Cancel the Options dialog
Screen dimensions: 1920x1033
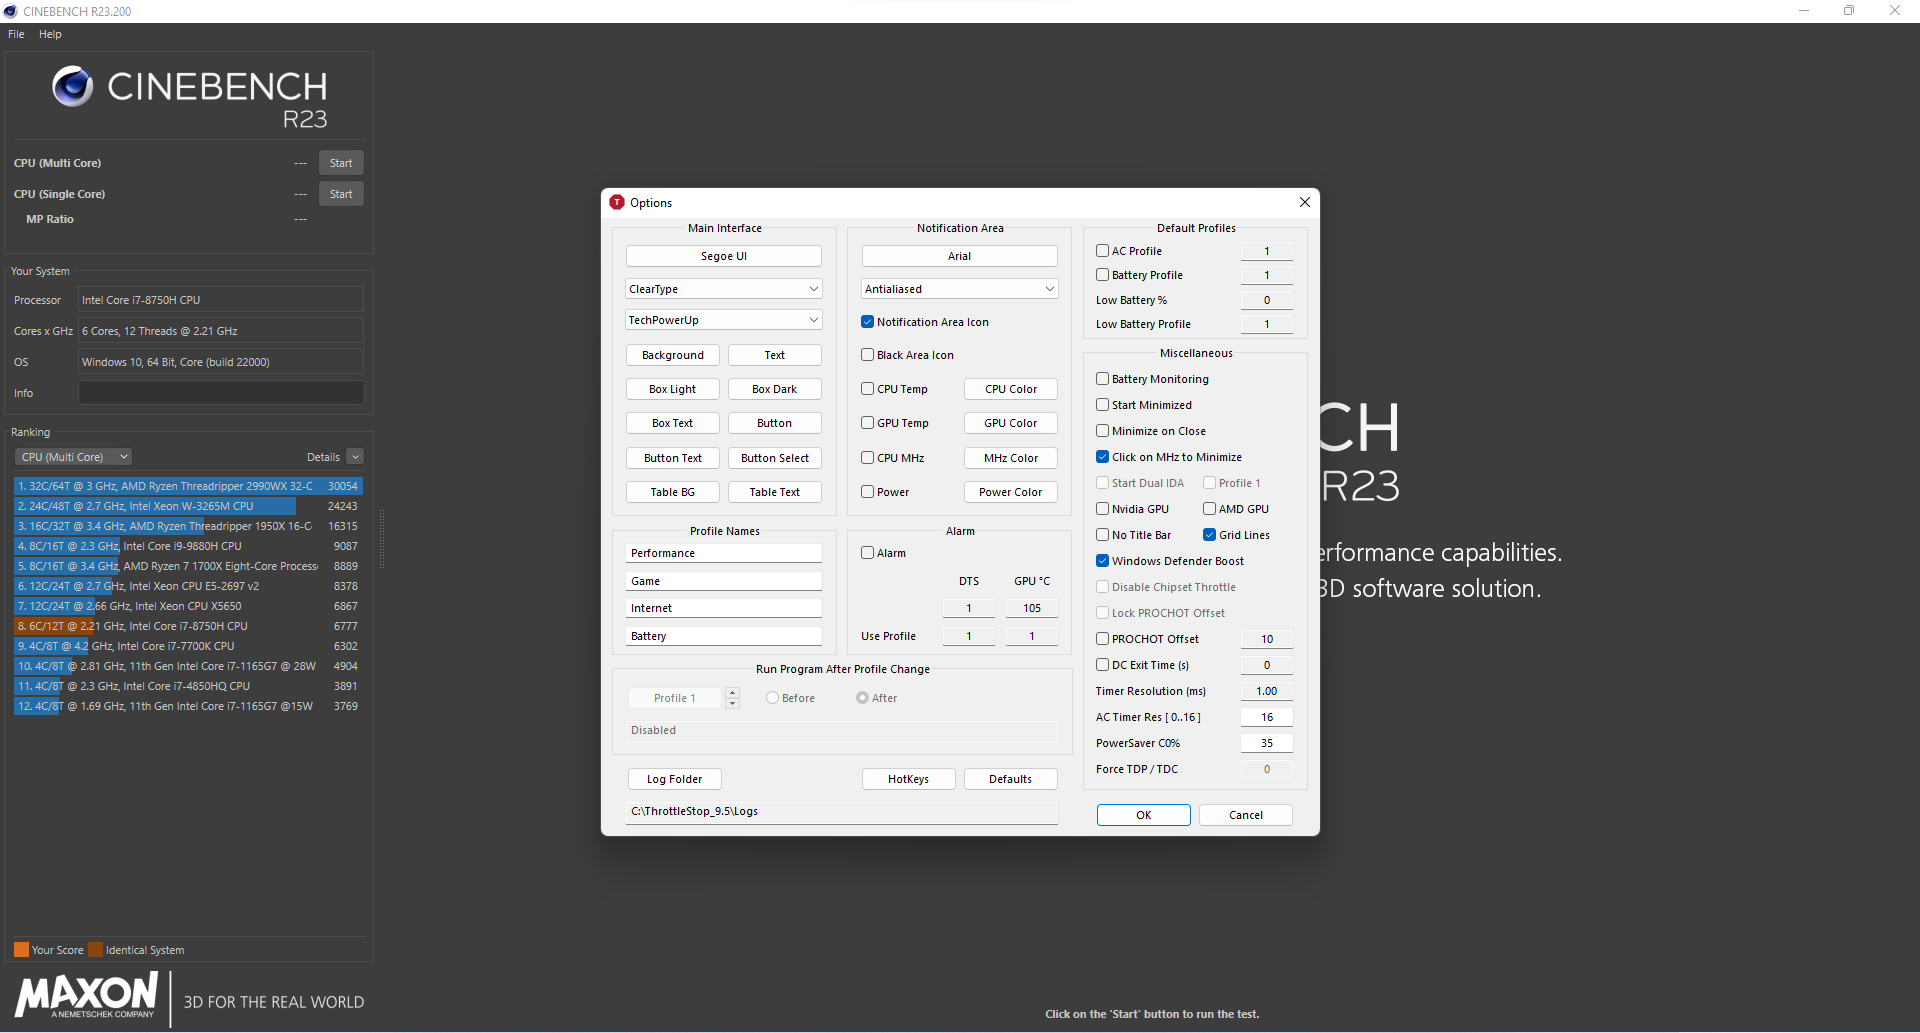[x=1246, y=815]
